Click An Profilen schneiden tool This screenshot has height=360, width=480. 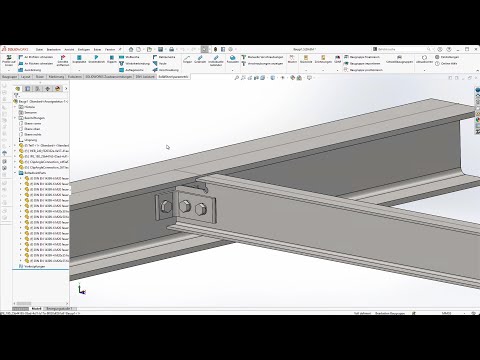(x=36, y=57)
